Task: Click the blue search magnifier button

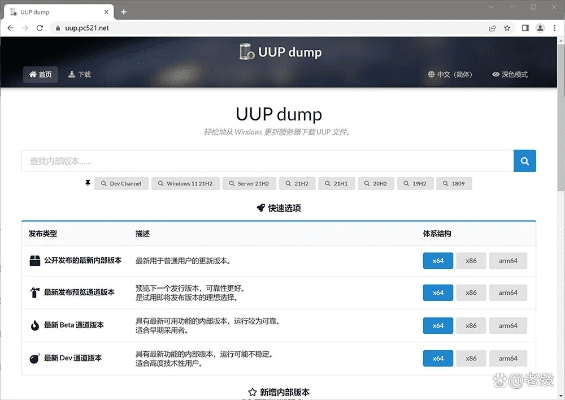Action: (x=525, y=161)
